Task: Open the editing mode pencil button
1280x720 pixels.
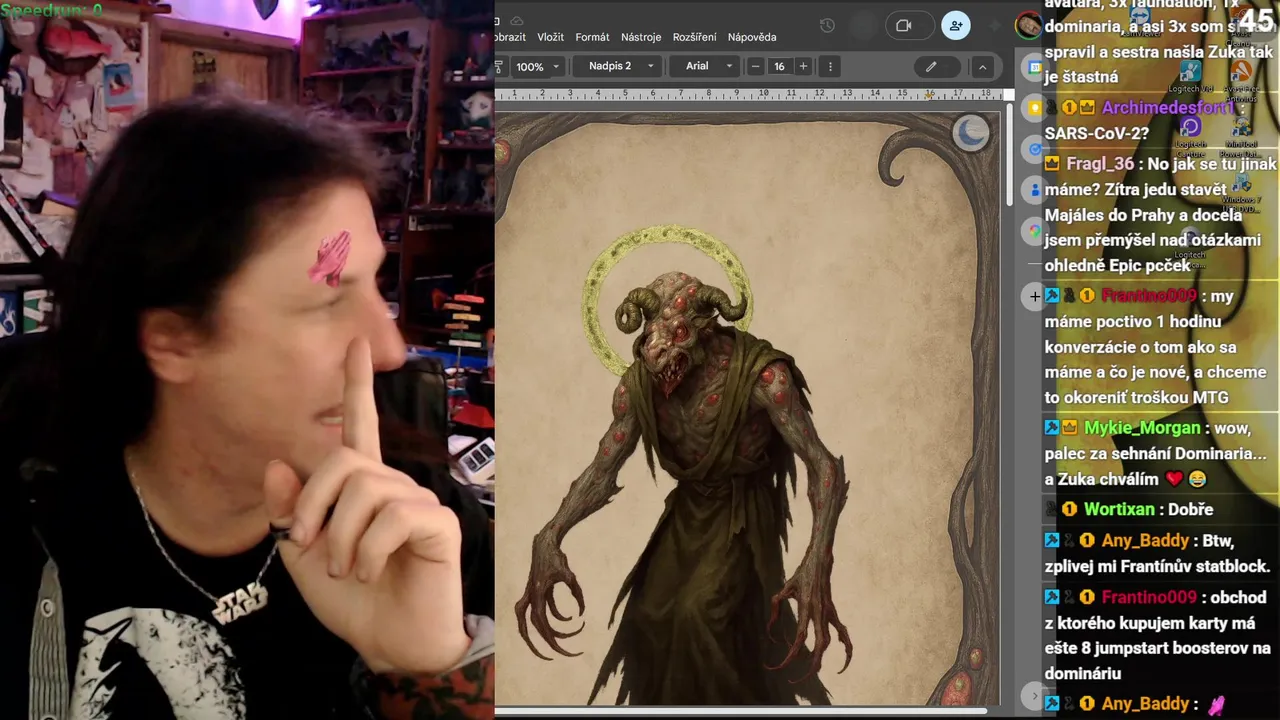Action: coord(937,66)
